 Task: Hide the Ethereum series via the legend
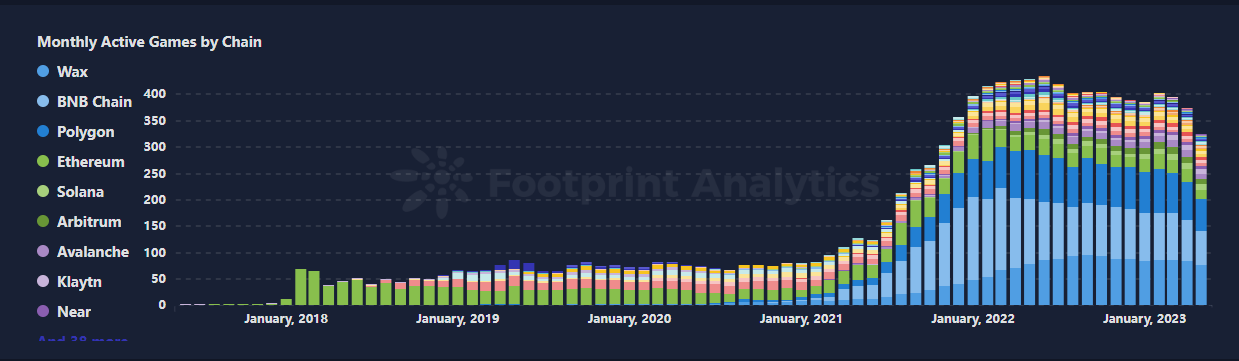[x=80, y=162]
